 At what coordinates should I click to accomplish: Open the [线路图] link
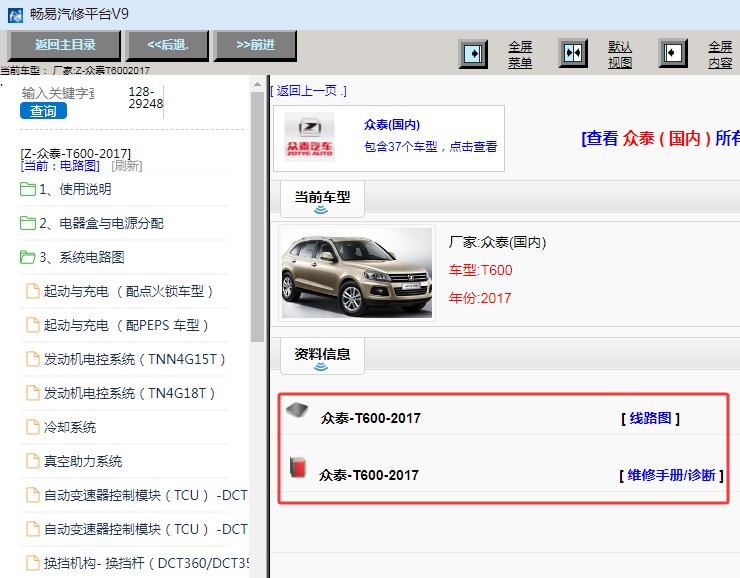click(x=650, y=418)
